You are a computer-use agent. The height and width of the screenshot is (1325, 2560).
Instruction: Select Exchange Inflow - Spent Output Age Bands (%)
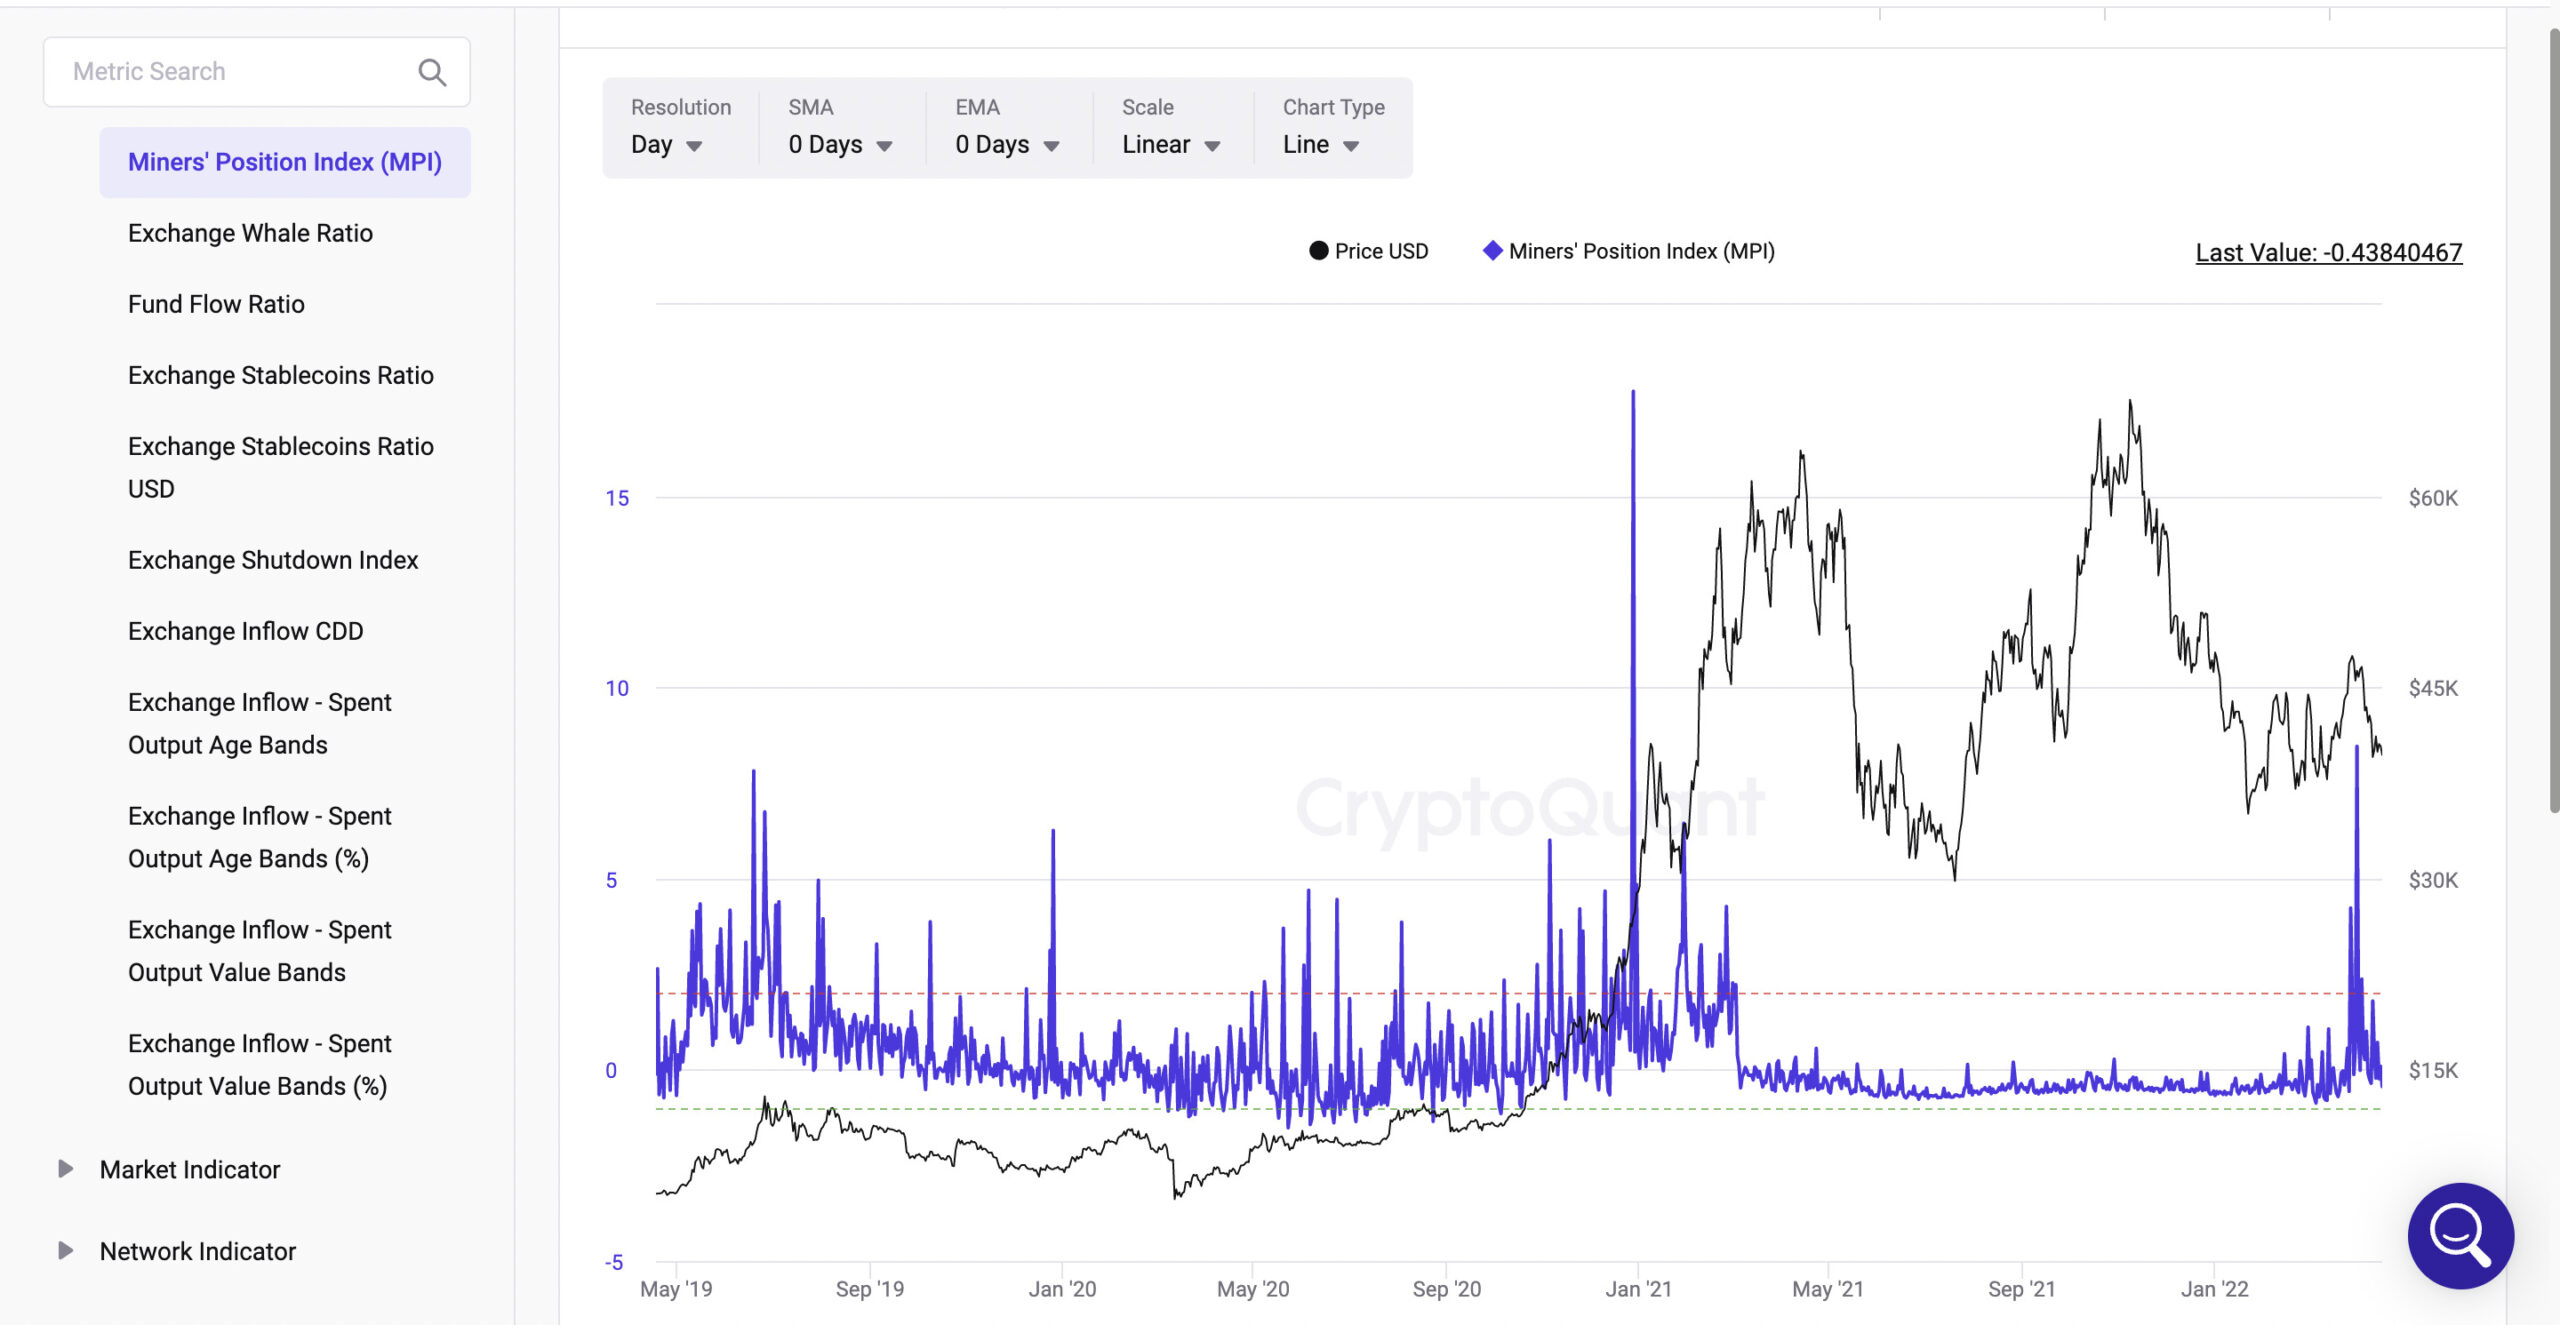(x=260, y=837)
